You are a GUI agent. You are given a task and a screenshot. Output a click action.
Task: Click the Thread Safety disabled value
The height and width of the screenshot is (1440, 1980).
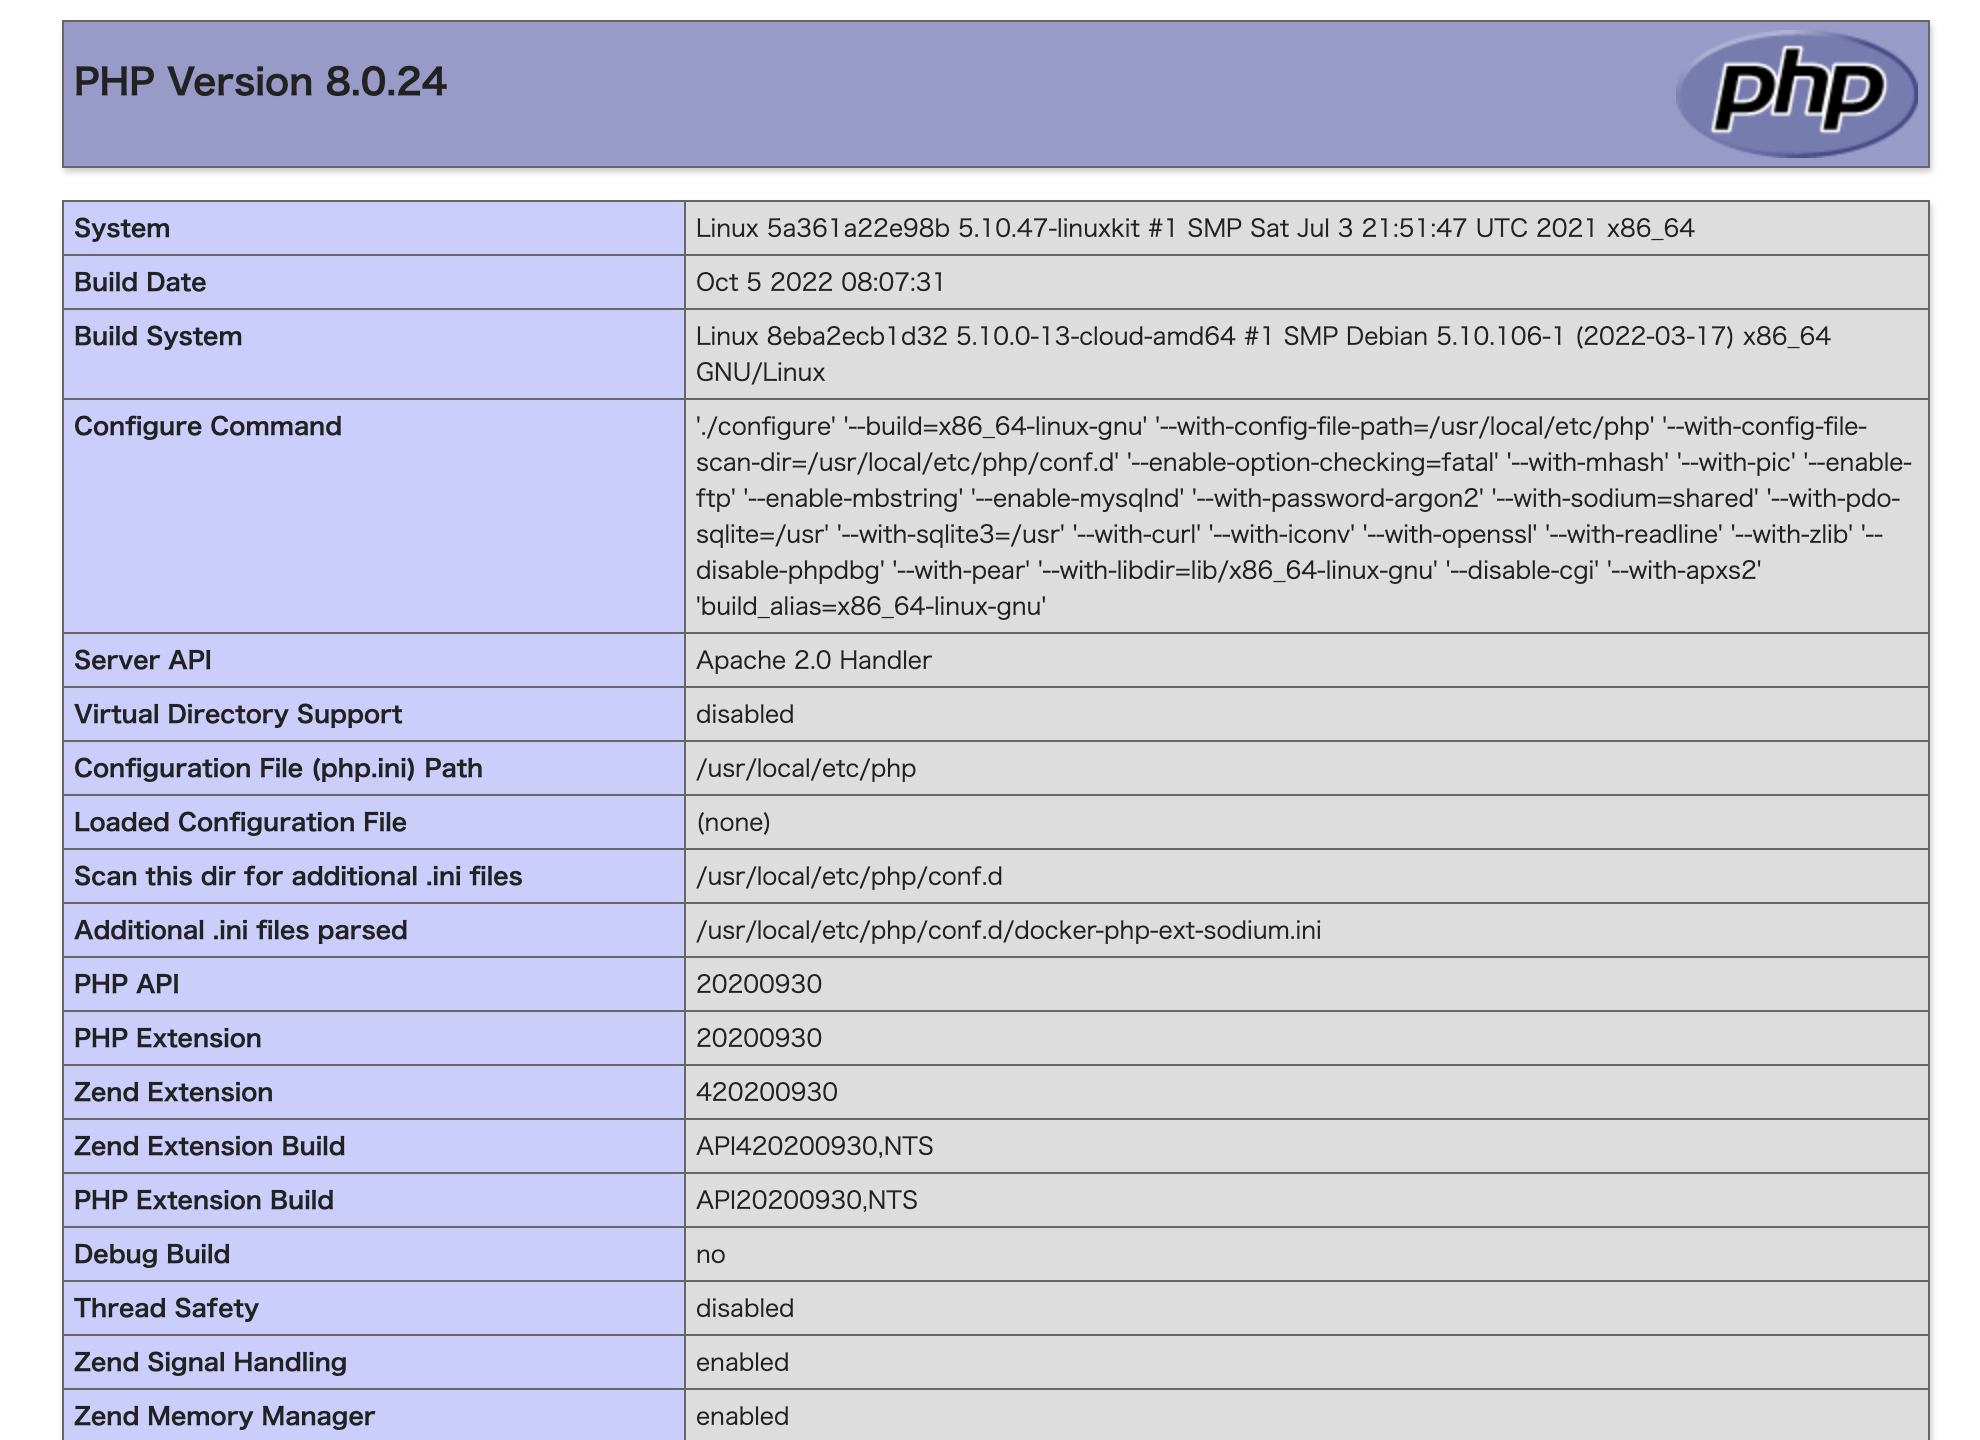point(744,1308)
